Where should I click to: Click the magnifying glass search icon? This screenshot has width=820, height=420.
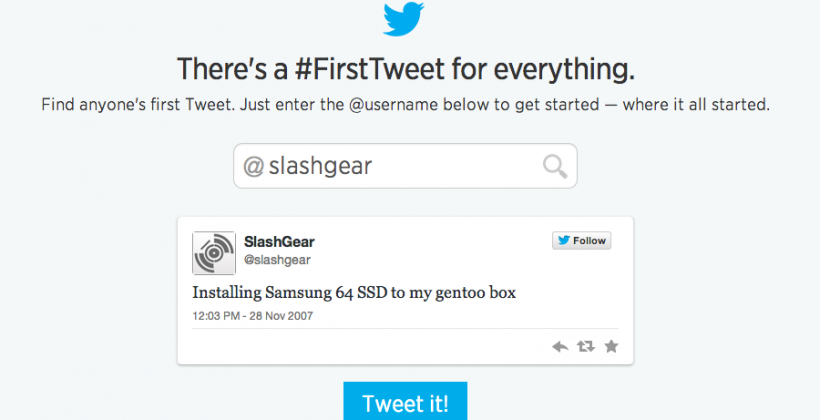(x=555, y=166)
